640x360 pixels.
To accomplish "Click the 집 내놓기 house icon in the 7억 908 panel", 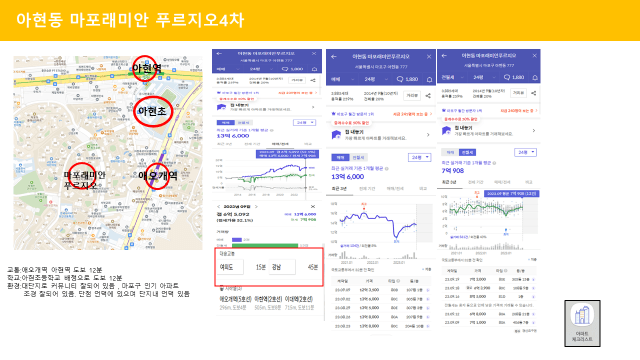I will tap(447, 131).
